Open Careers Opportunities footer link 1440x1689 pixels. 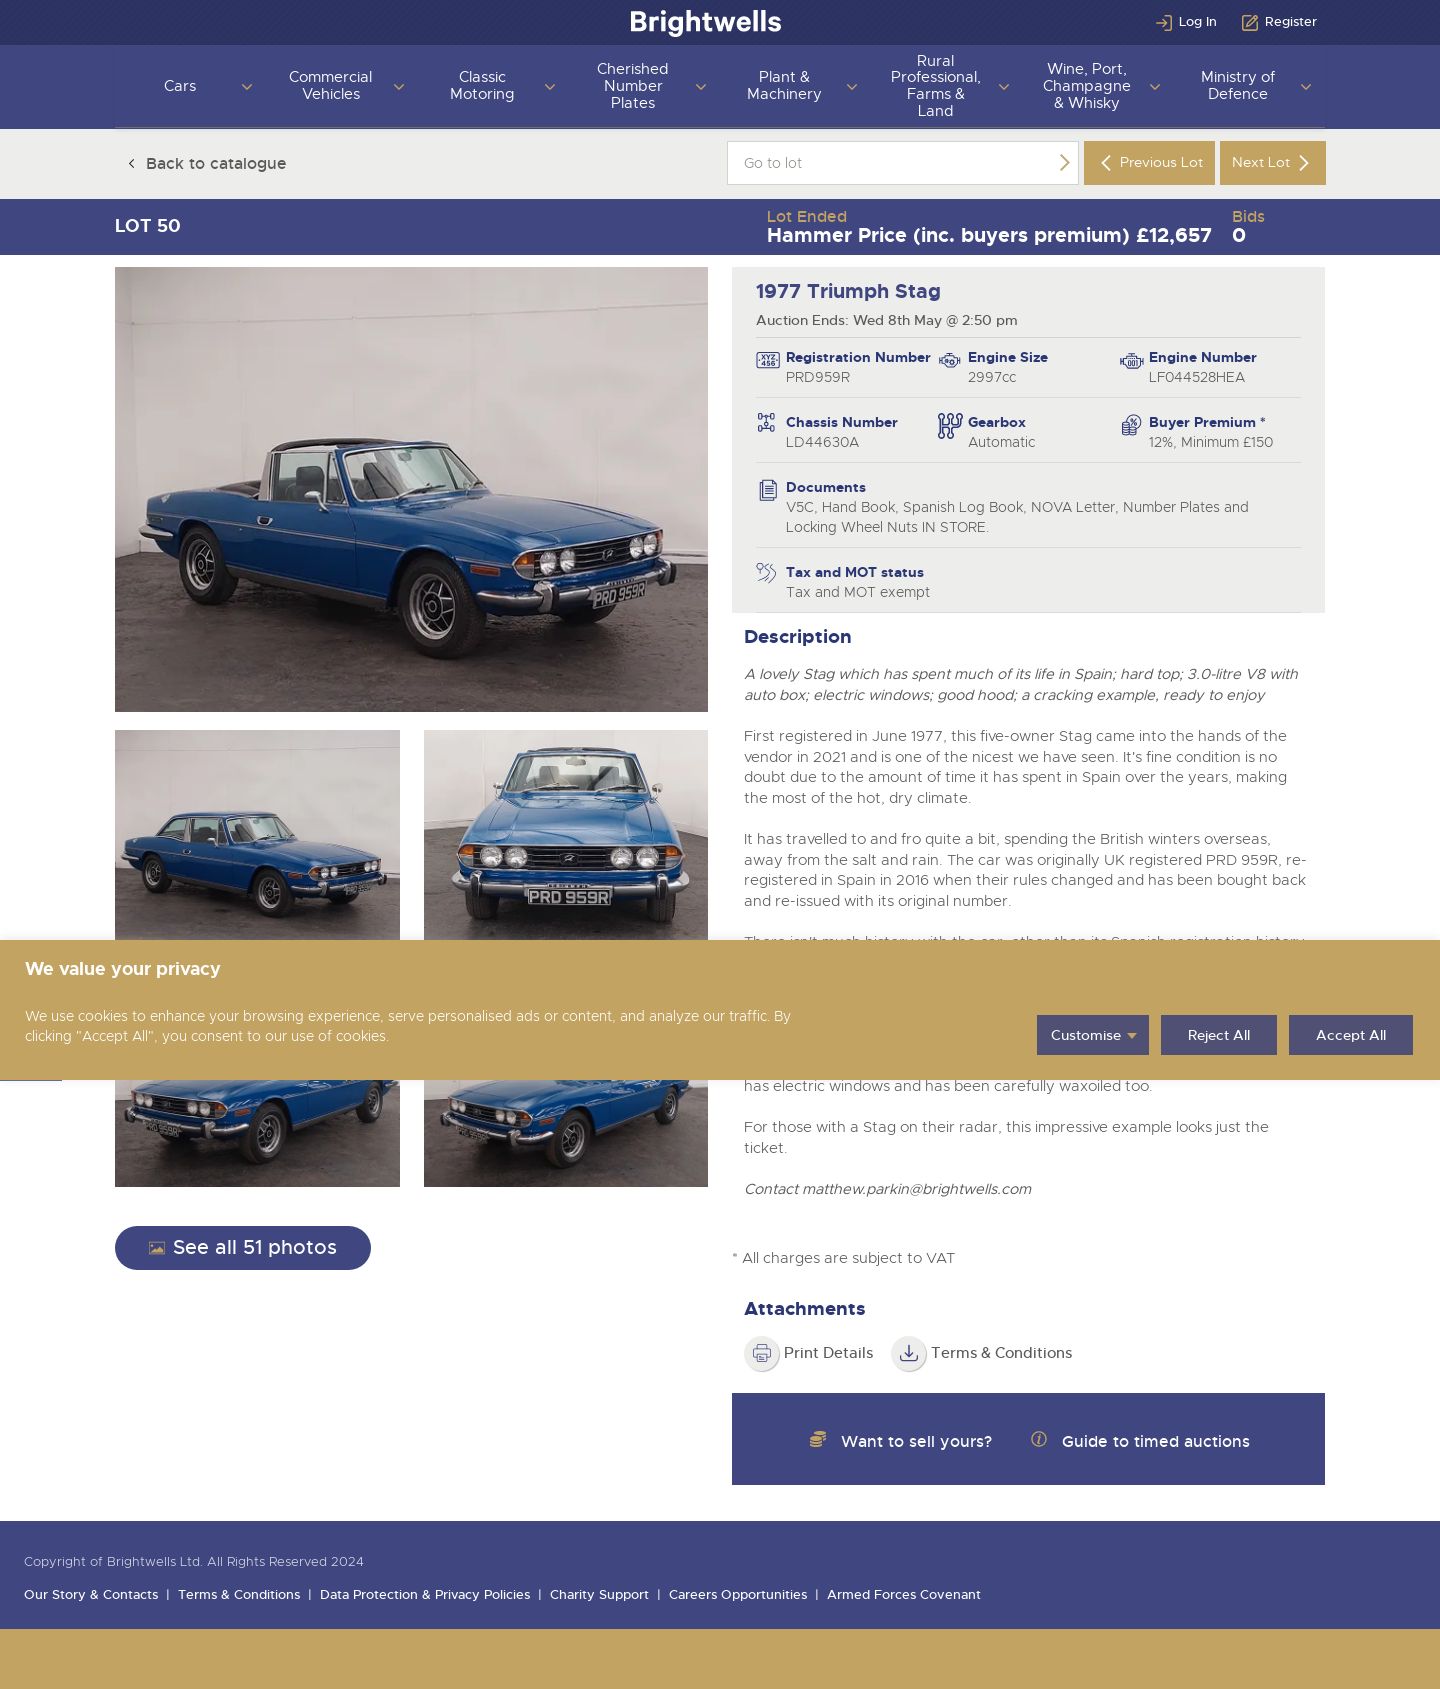click(738, 1595)
